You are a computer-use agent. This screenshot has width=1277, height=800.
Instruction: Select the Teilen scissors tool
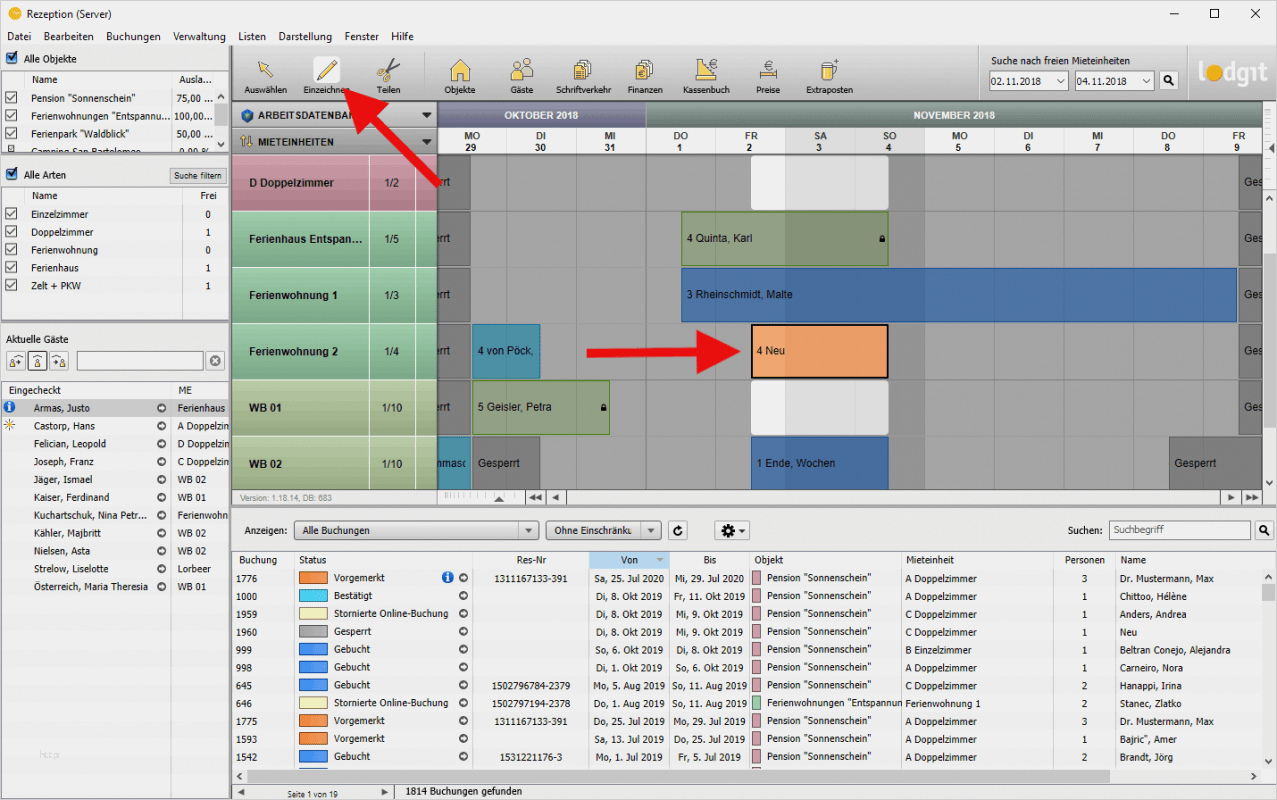pos(388,74)
